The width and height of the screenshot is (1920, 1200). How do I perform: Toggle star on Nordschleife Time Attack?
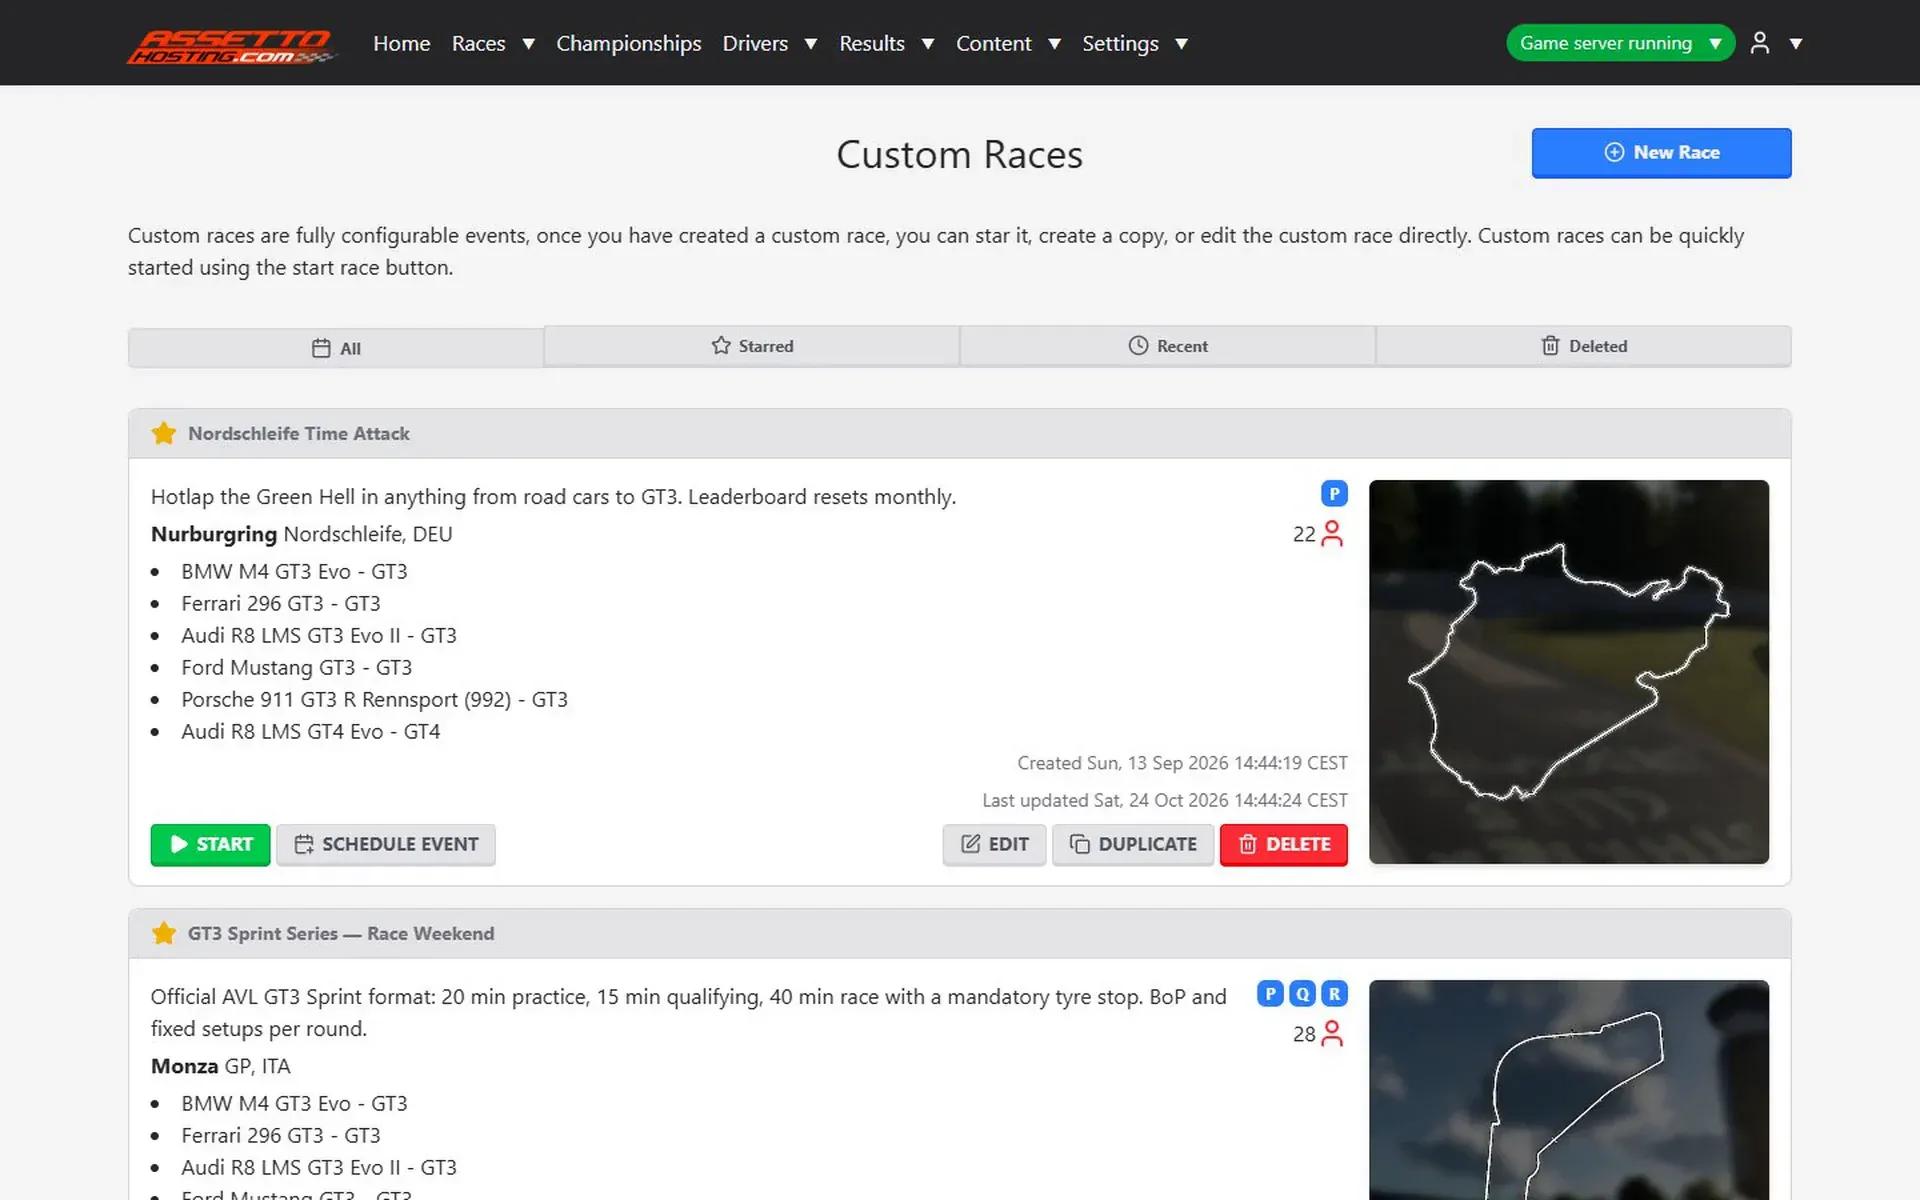164,433
